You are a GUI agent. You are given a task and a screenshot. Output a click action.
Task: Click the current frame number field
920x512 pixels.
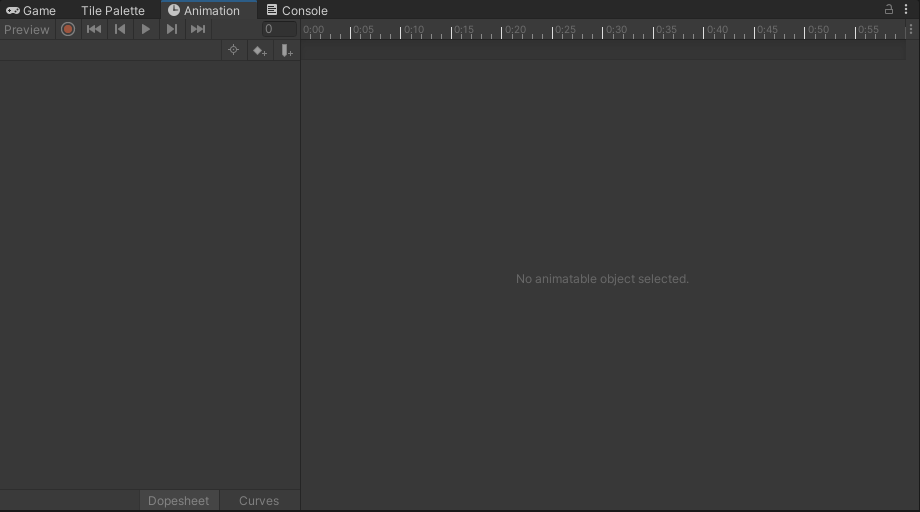pos(279,29)
